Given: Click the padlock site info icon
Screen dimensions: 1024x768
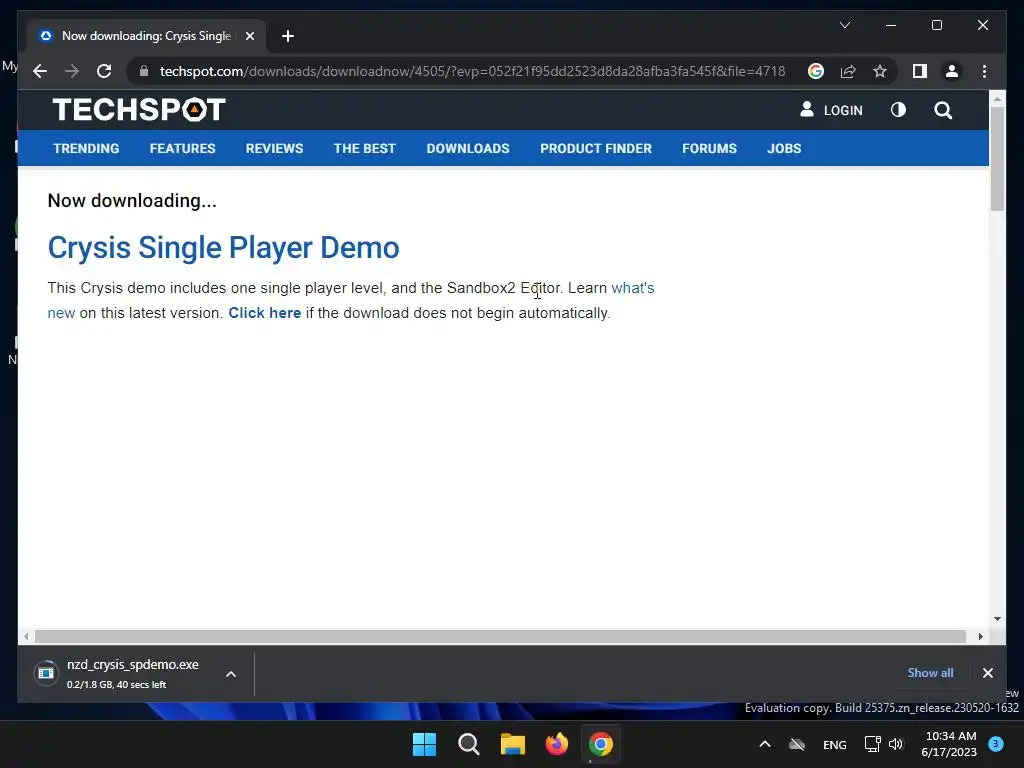Looking at the screenshot, I should click(x=144, y=71).
